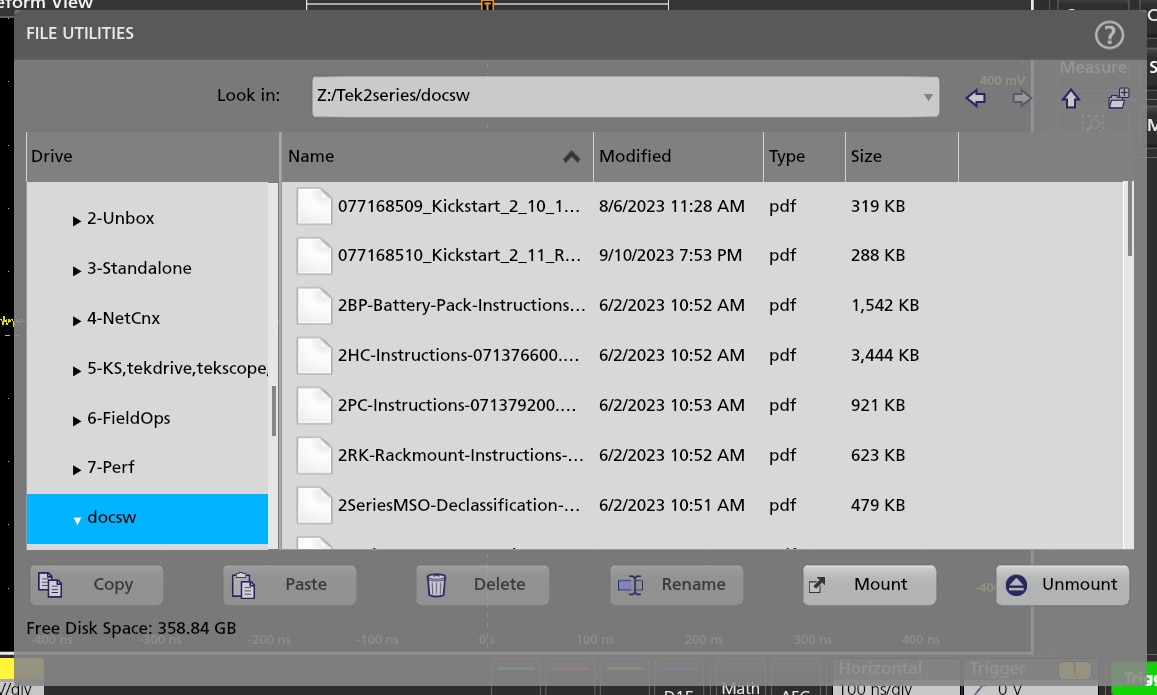Select the 6-FieldOps folder
Viewport: 1157px width, 695px height.
click(128, 418)
